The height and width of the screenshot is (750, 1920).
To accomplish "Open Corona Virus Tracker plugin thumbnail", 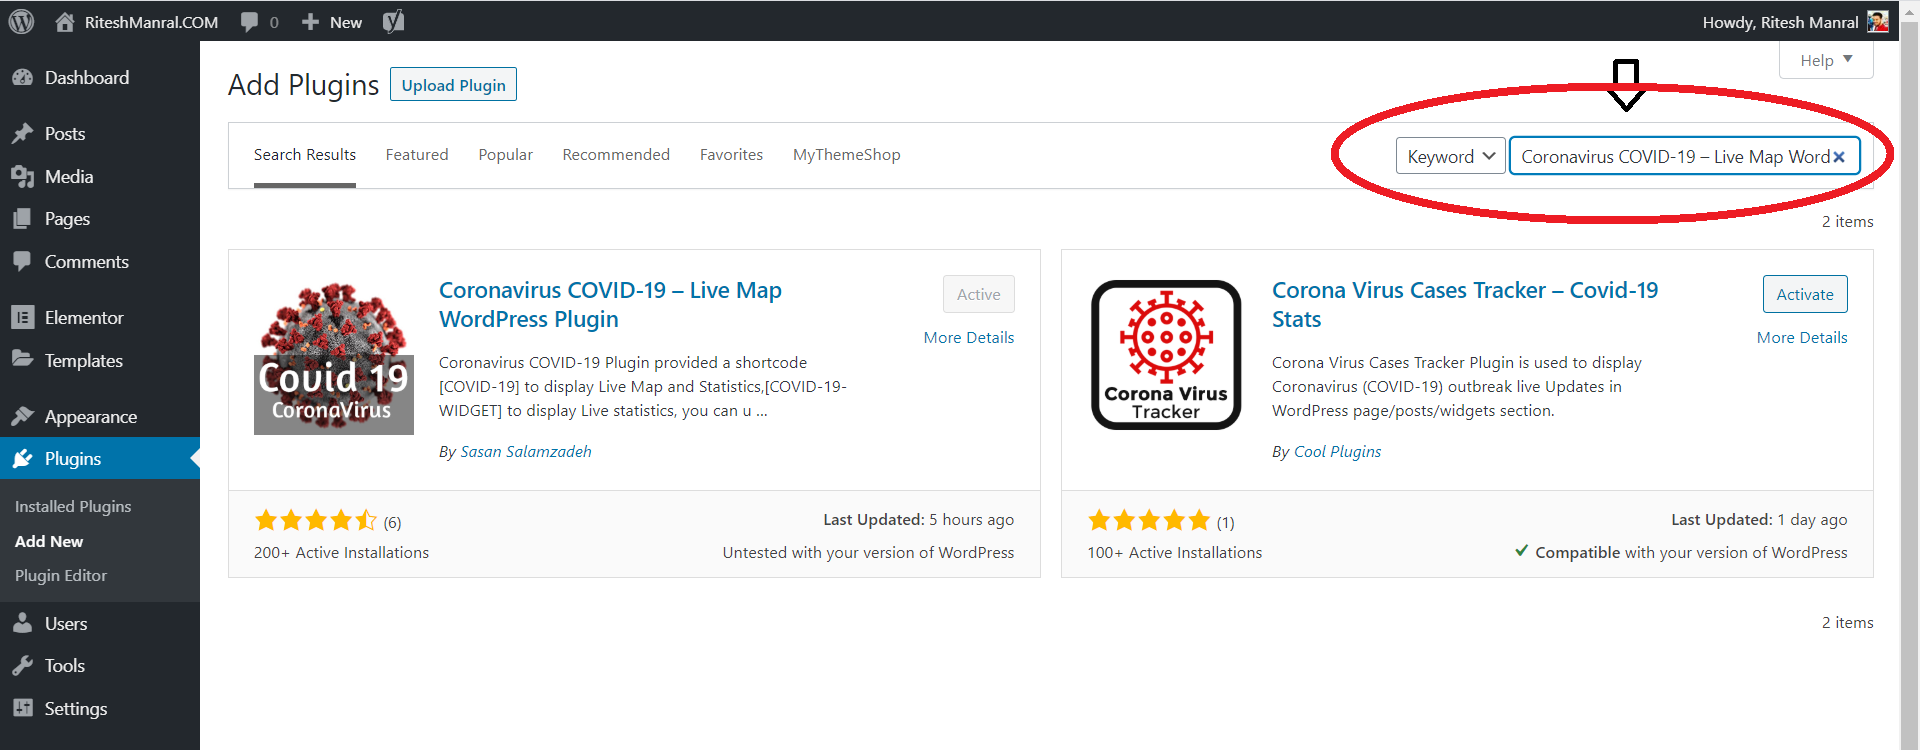I will coord(1166,355).
